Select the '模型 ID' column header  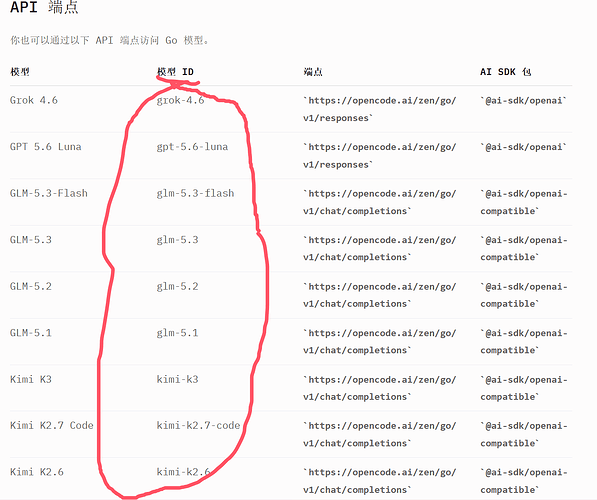pyautogui.click(x=175, y=72)
